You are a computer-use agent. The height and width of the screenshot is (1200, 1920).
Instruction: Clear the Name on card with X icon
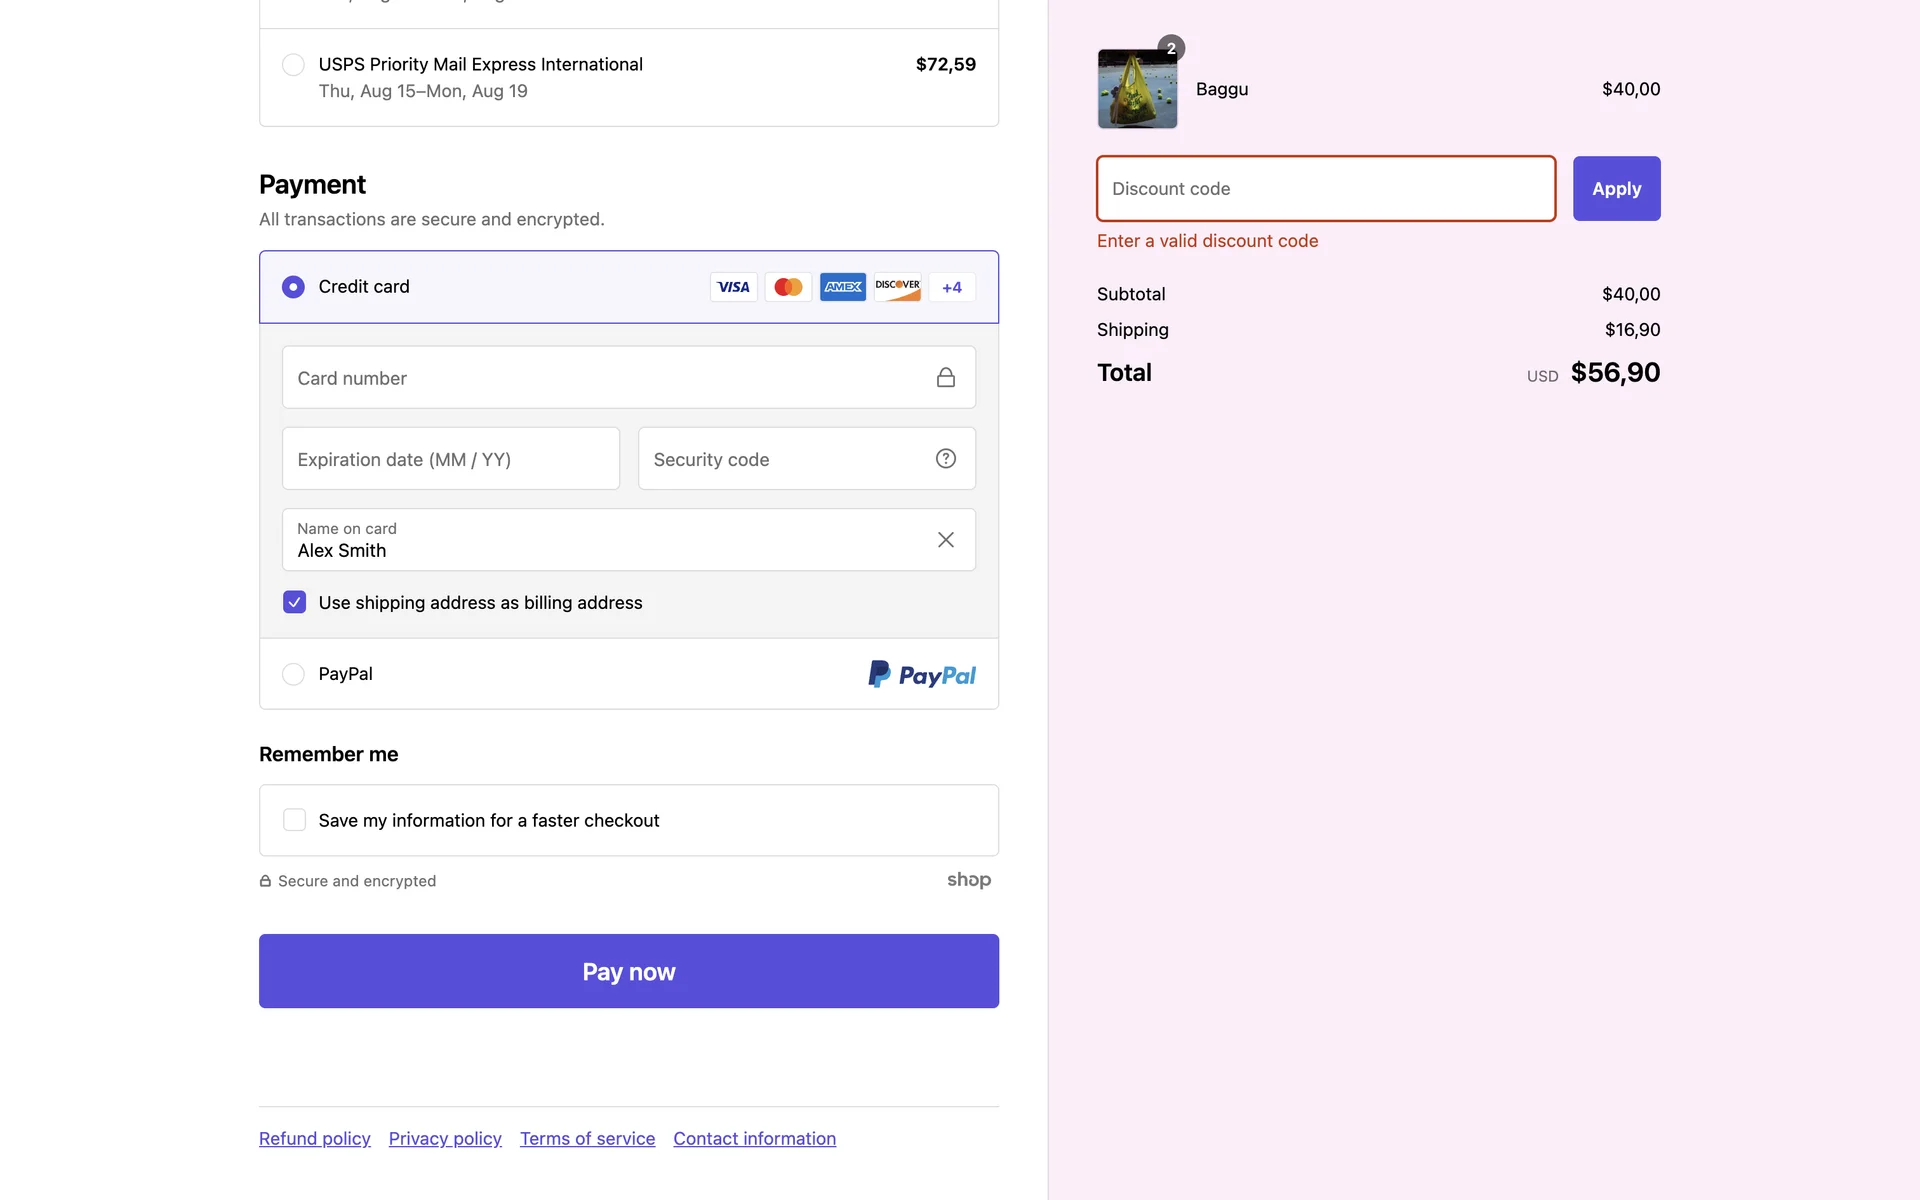click(945, 540)
